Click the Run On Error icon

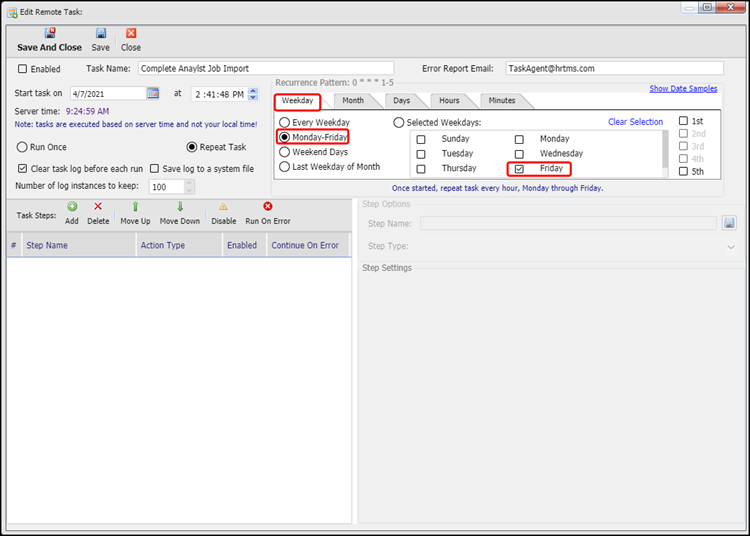268,207
